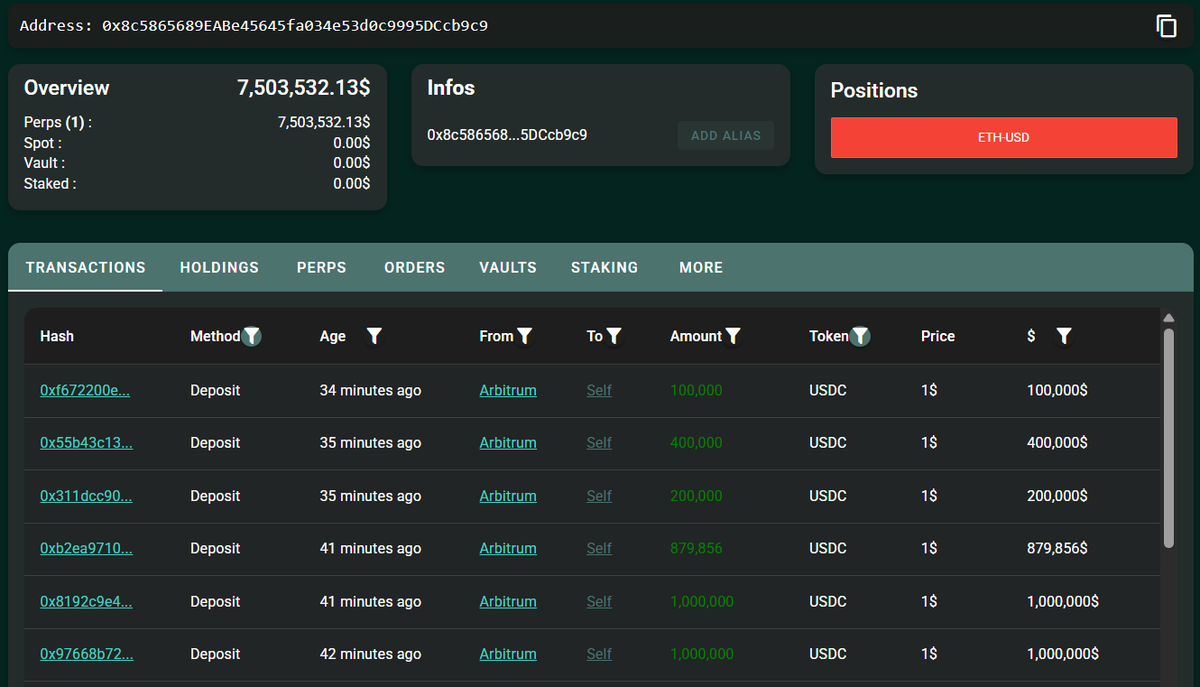
Task: Open the Age column filter icon
Action: pyautogui.click(x=374, y=336)
